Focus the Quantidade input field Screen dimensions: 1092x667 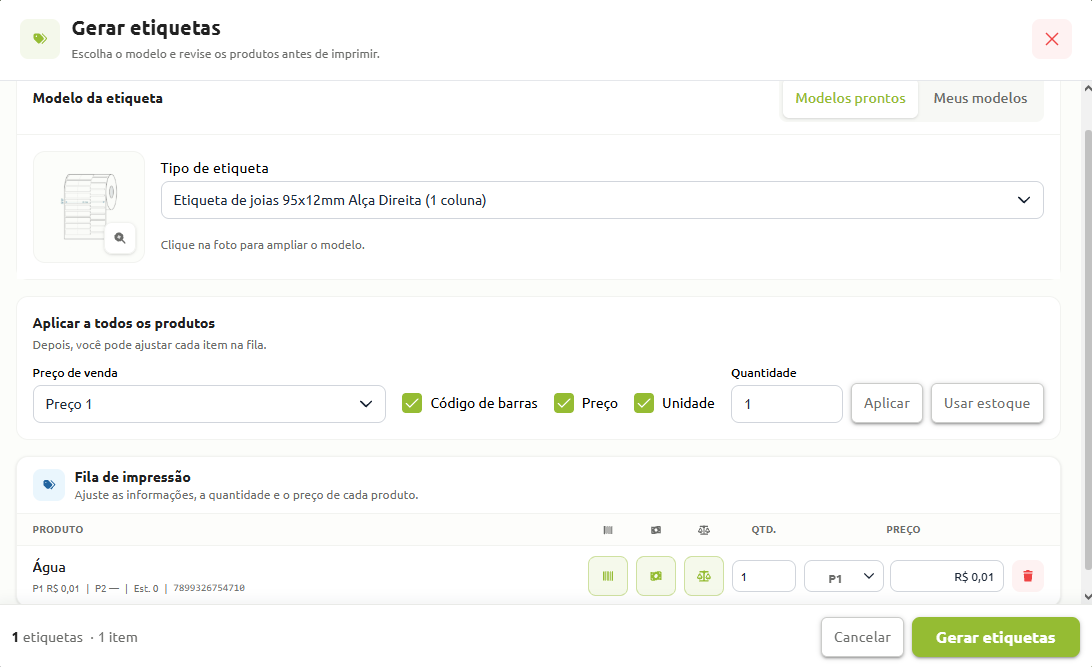click(x=786, y=404)
